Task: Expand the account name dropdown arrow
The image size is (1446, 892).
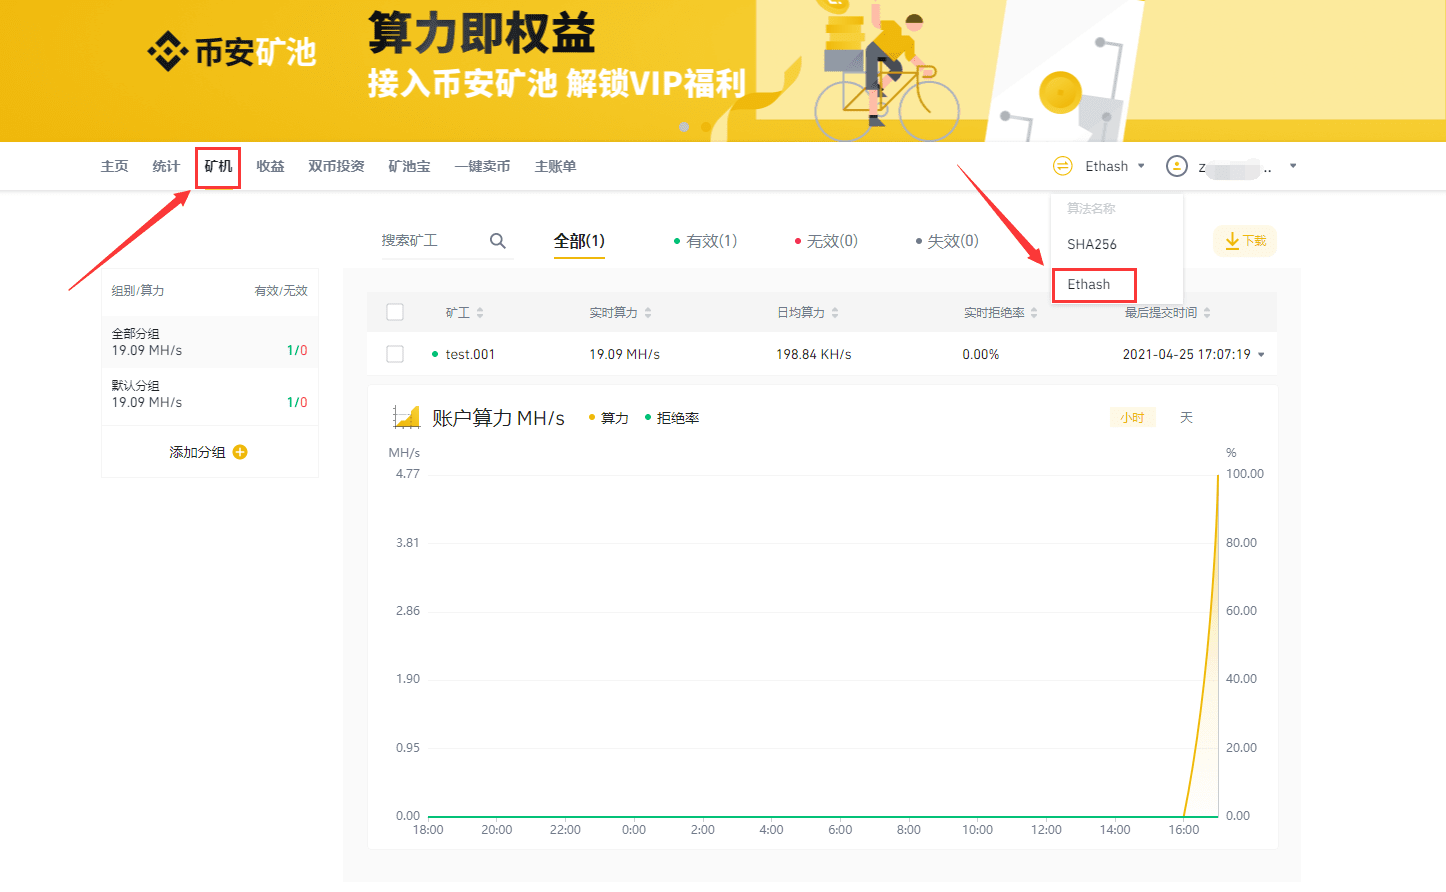Action: [x=1293, y=166]
